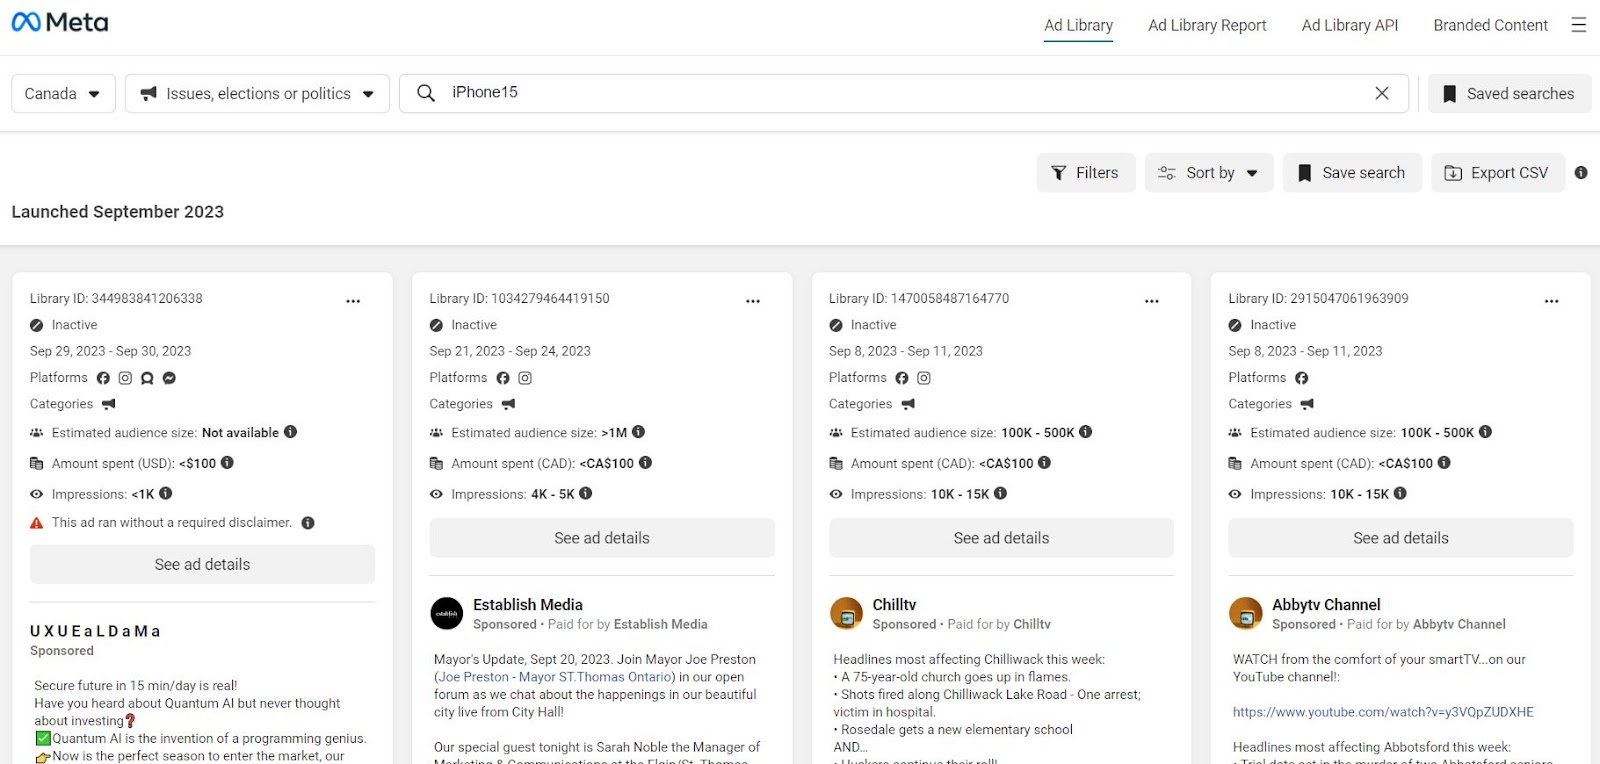The height and width of the screenshot is (764, 1600).
Task: Open Ad Library Report tab
Action: point(1207,26)
